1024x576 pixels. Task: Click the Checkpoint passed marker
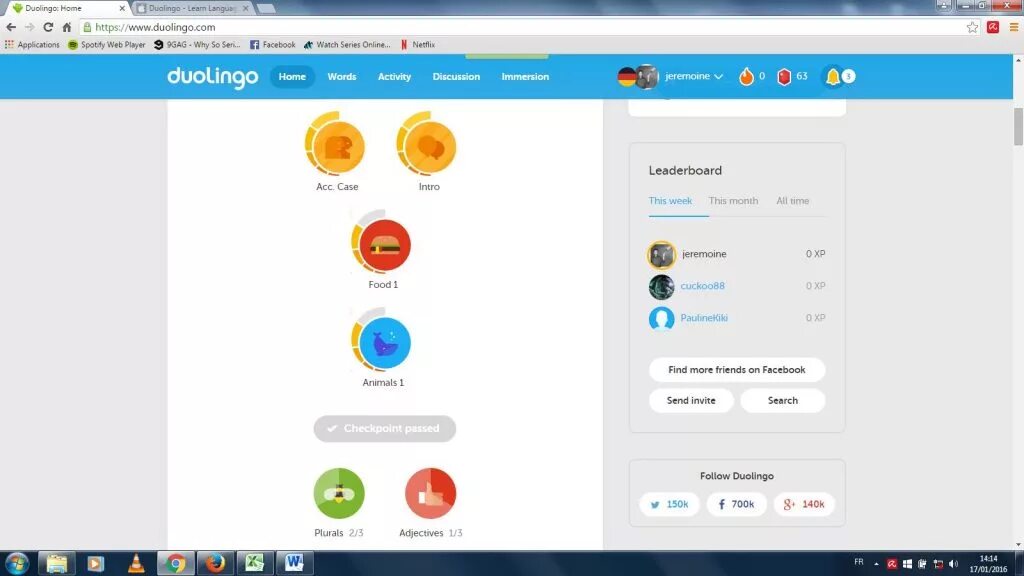(384, 428)
